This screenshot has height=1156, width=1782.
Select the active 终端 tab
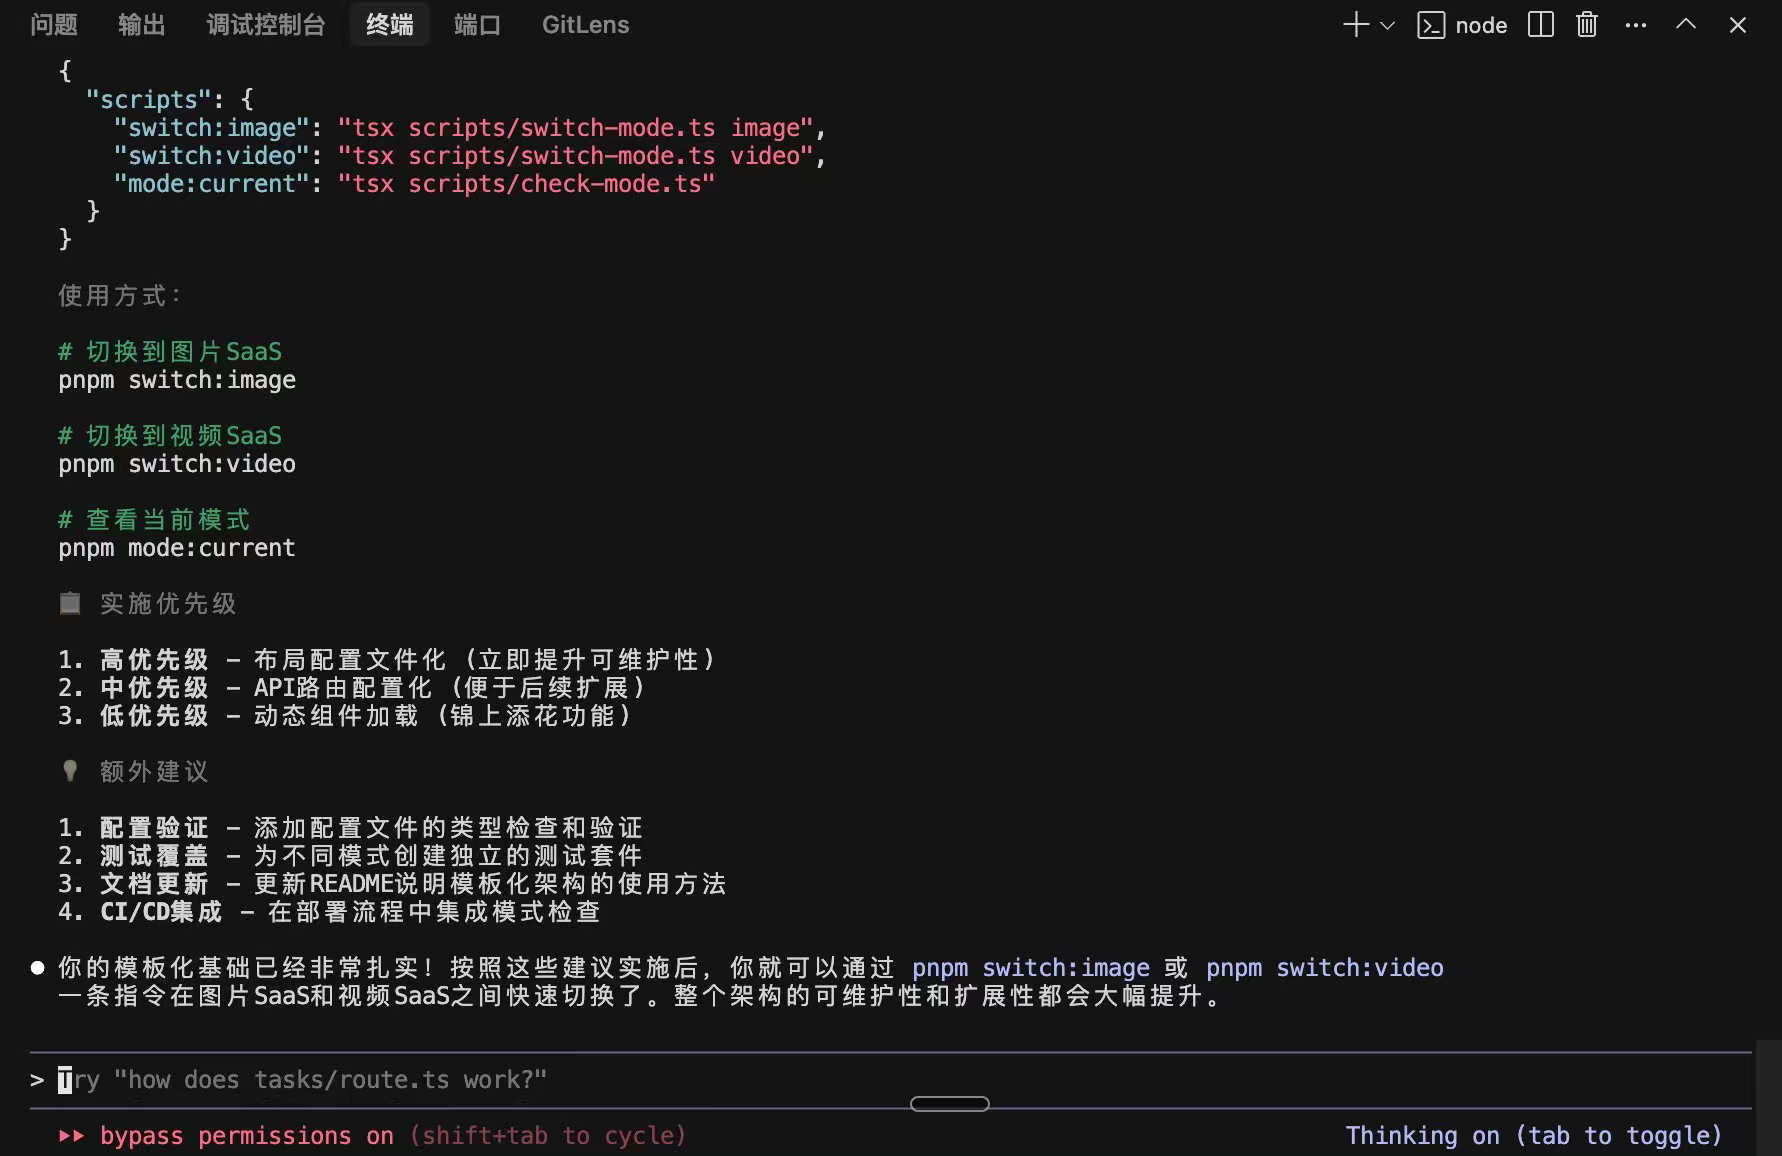(389, 25)
